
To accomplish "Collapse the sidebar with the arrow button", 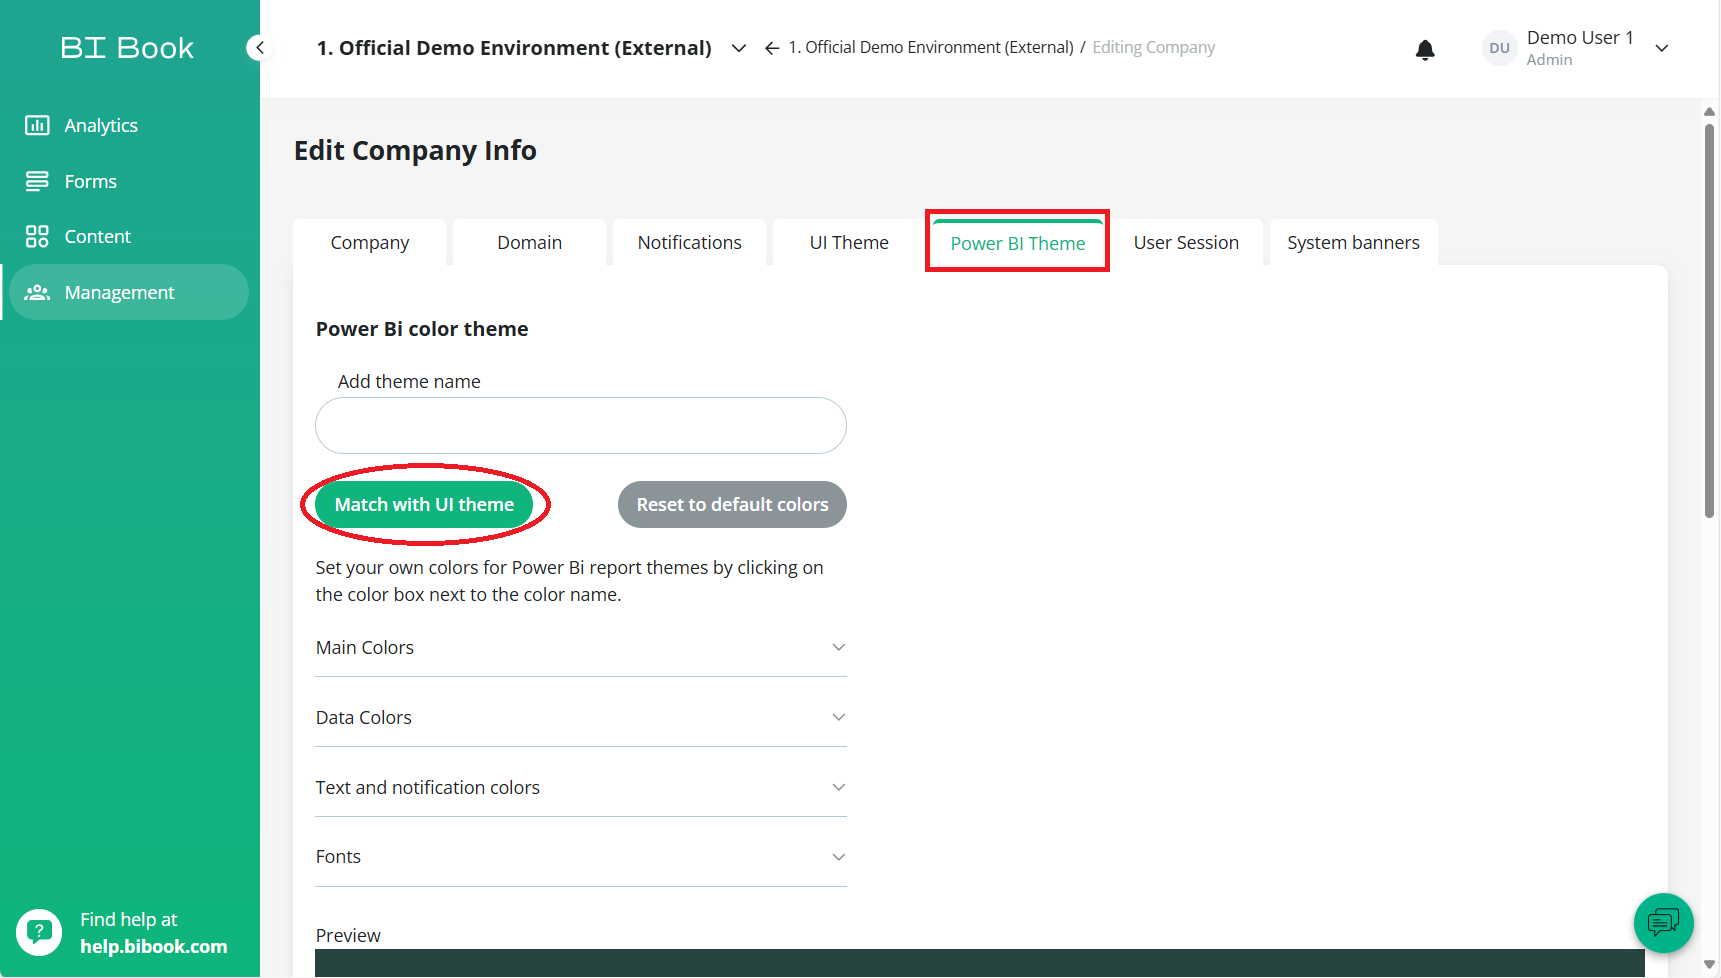I will (259, 47).
